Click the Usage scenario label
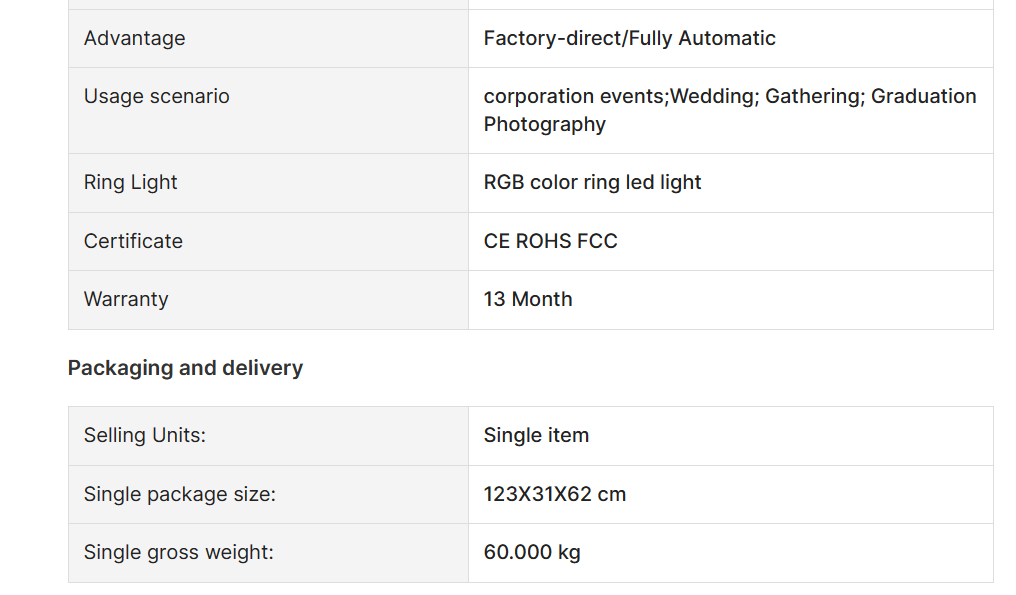Screen dimensions: 1016x595 coord(157,96)
